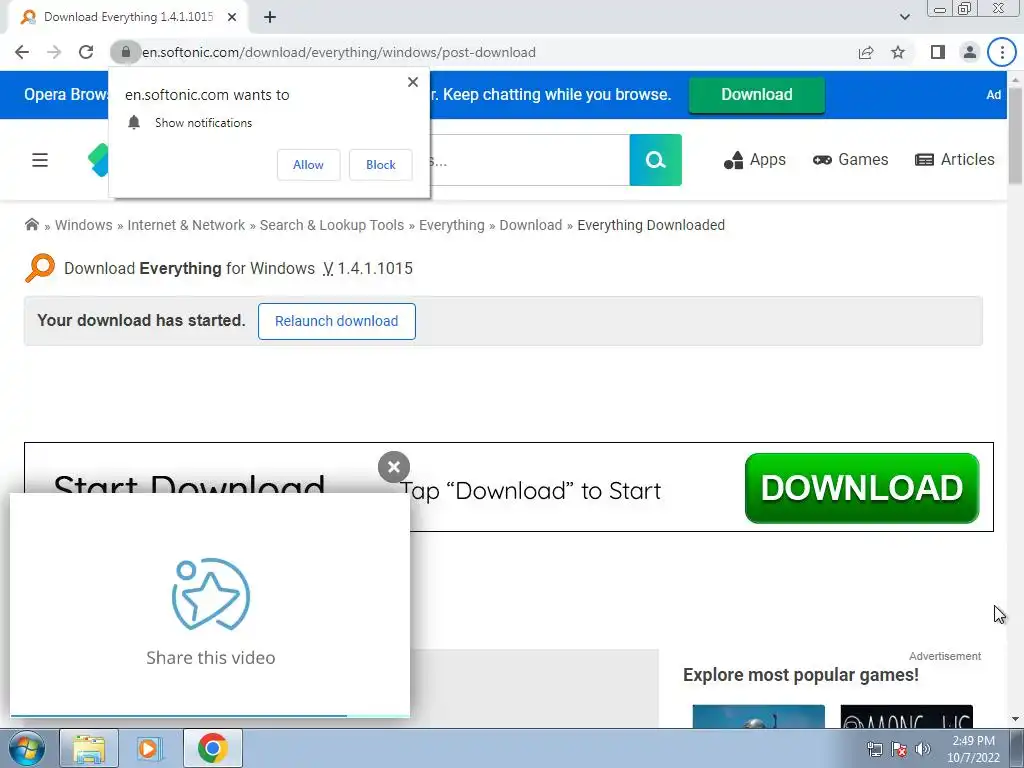Open the Windows breadcrumb link

84,225
